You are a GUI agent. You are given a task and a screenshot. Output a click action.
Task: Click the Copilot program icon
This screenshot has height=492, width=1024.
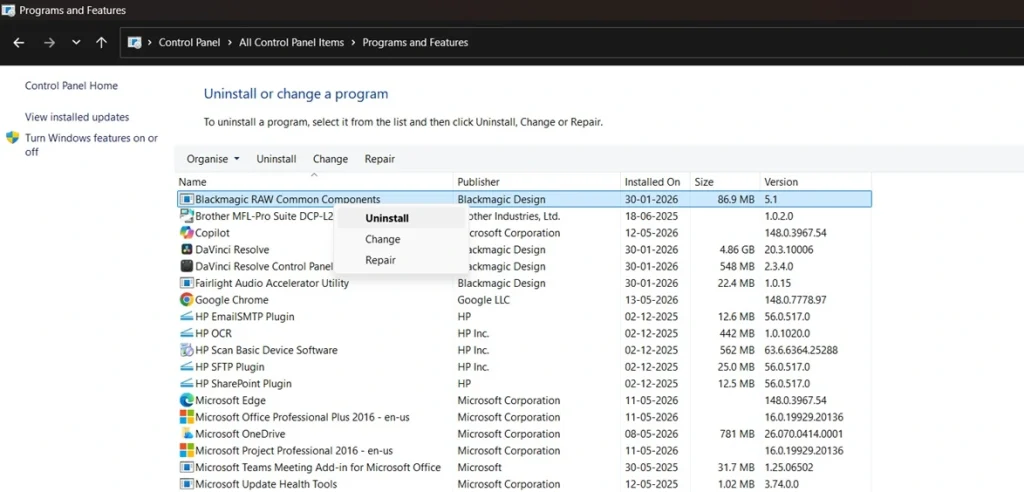(x=187, y=233)
